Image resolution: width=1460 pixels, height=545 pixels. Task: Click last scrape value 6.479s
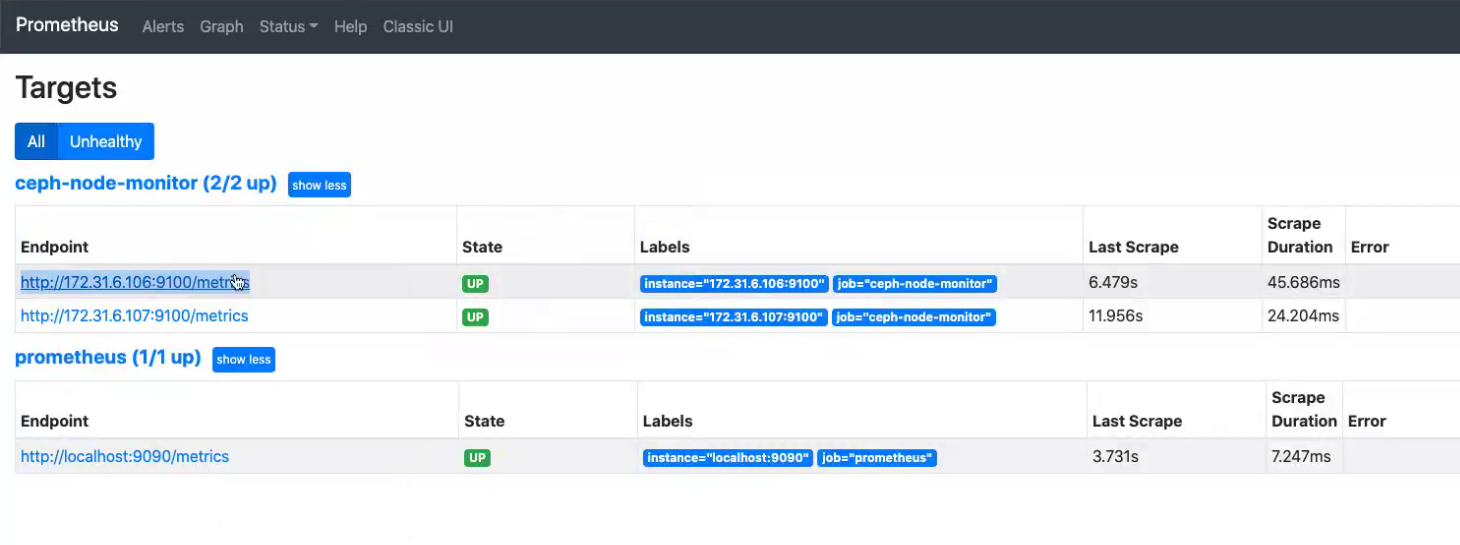(1113, 283)
